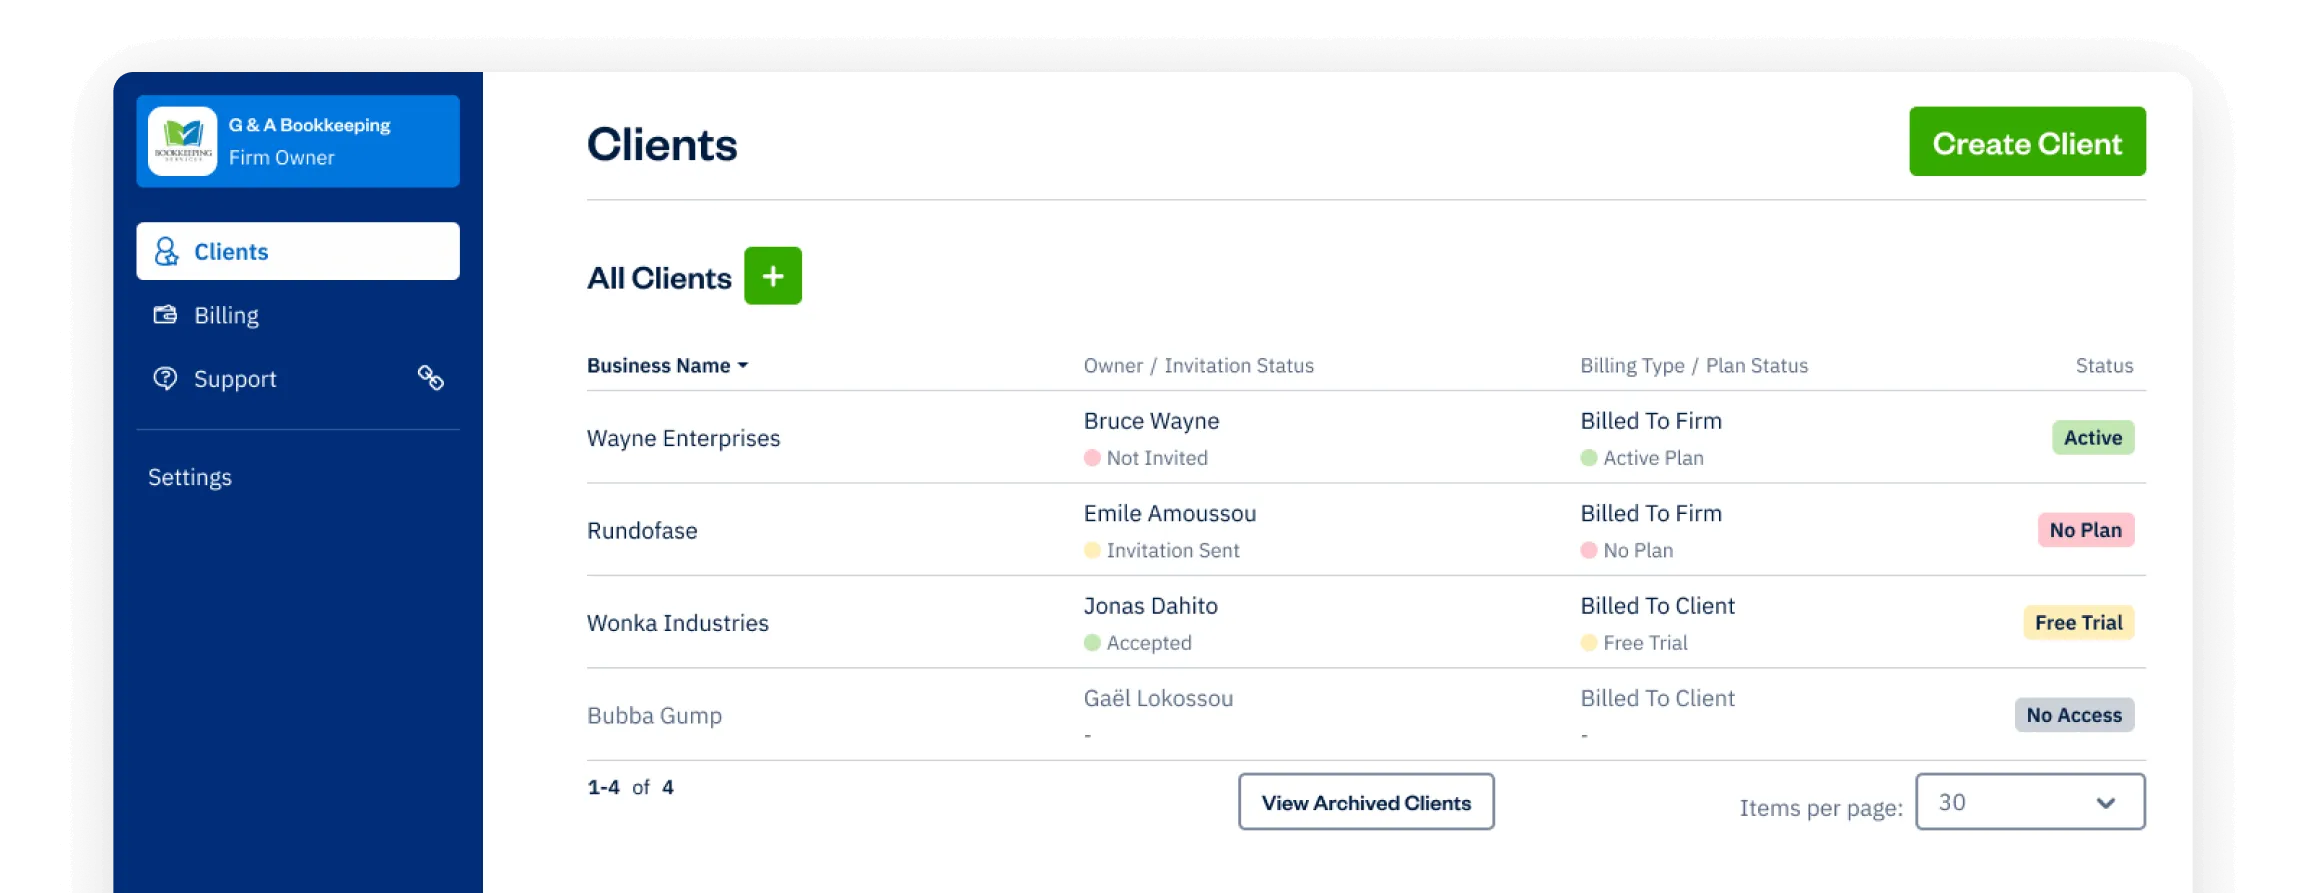Click the Active status badge for Wayne Enterprises
The width and height of the screenshot is (2306, 893).
2092,438
